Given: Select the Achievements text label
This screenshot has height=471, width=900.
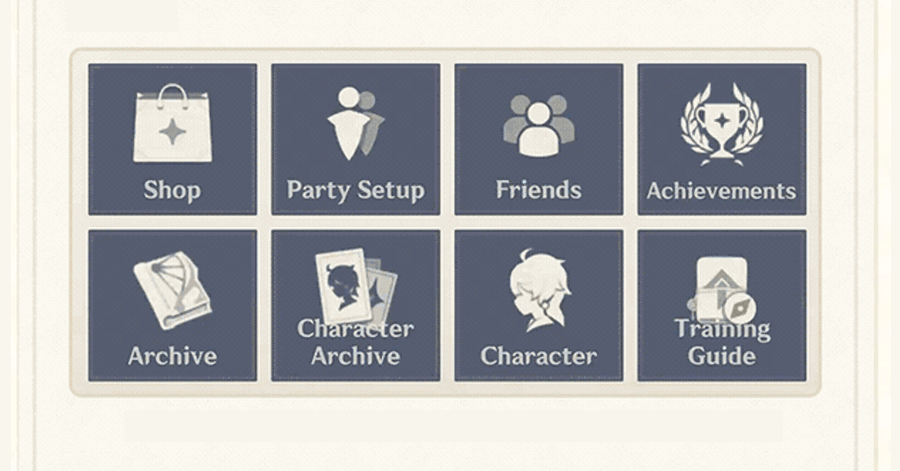Looking at the screenshot, I should click(x=721, y=190).
